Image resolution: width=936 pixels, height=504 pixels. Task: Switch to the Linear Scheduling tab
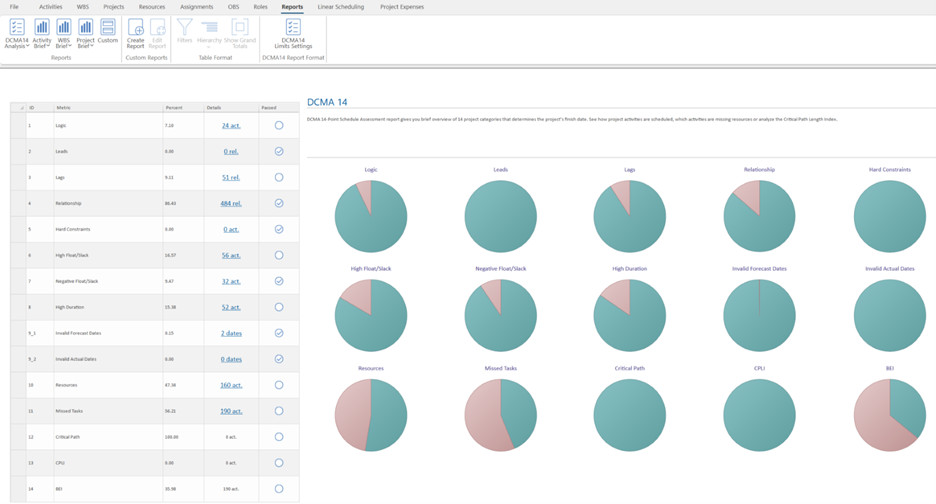click(341, 7)
